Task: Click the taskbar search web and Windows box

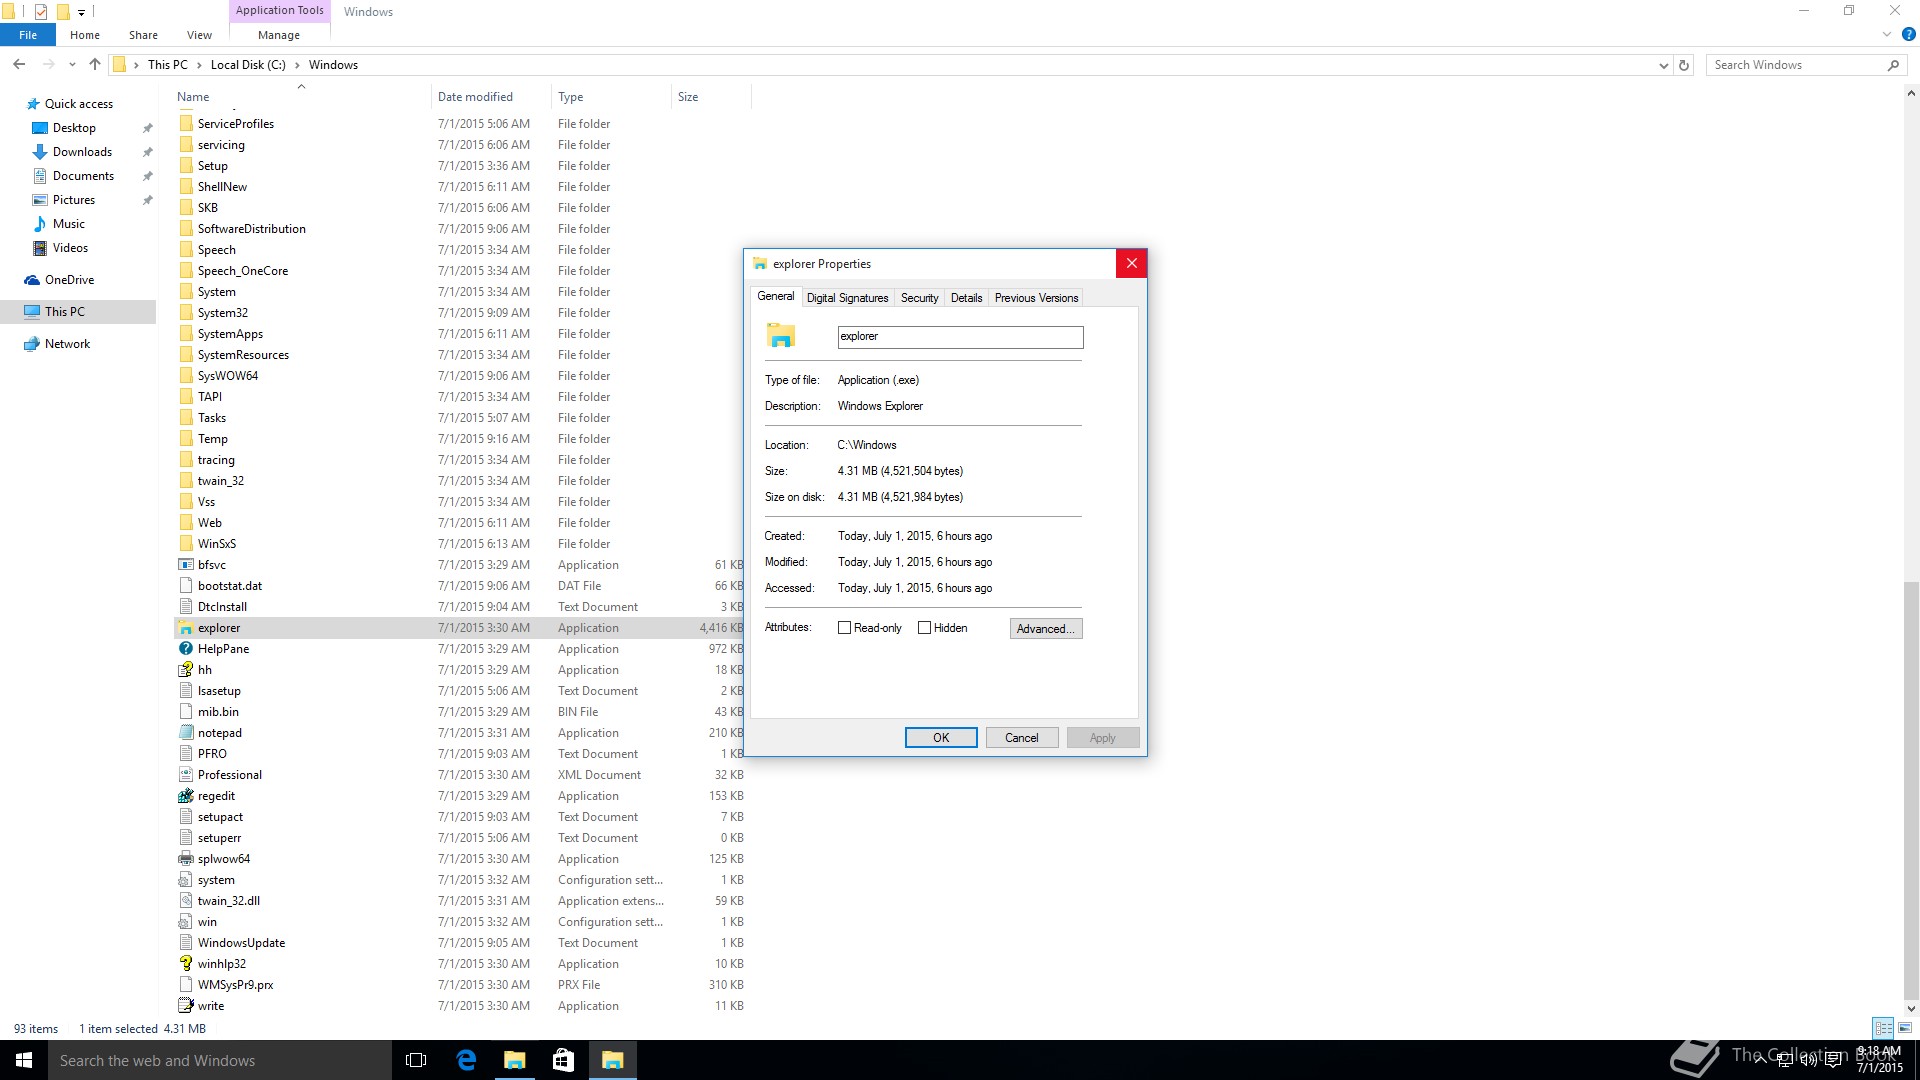Action: pyautogui.click(x=220, y=1060)
